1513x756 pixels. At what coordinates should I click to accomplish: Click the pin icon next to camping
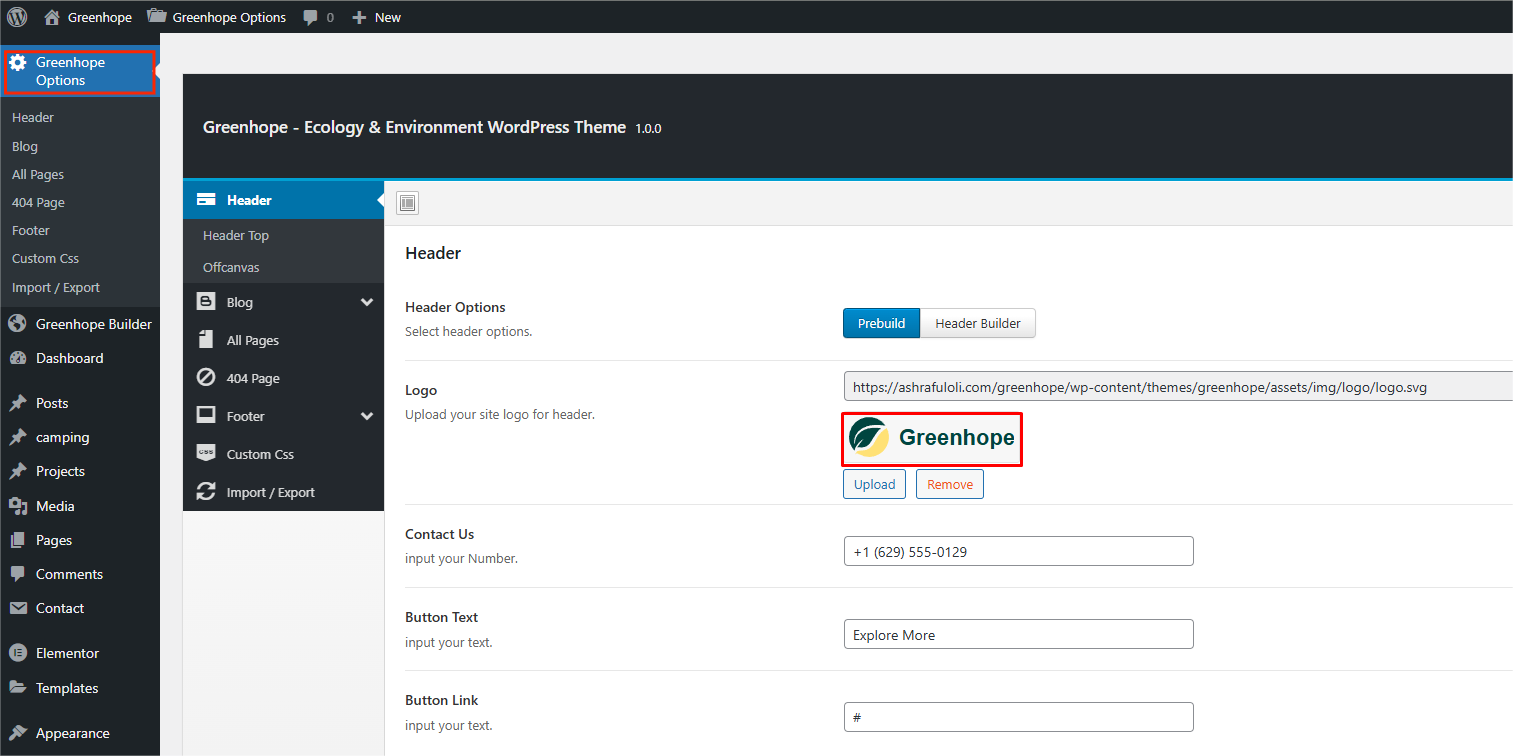[18, 437]
